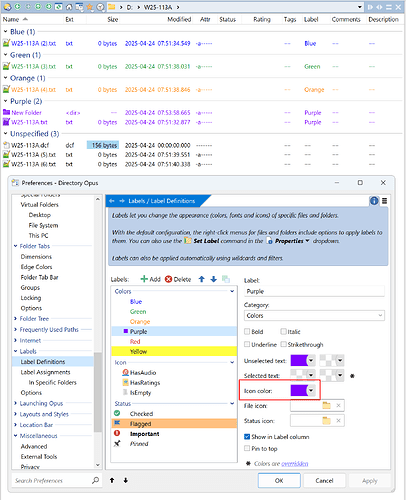Click the red Delete label icon
This screenshot has height=500, width=406.
click(x=168, y=279)
